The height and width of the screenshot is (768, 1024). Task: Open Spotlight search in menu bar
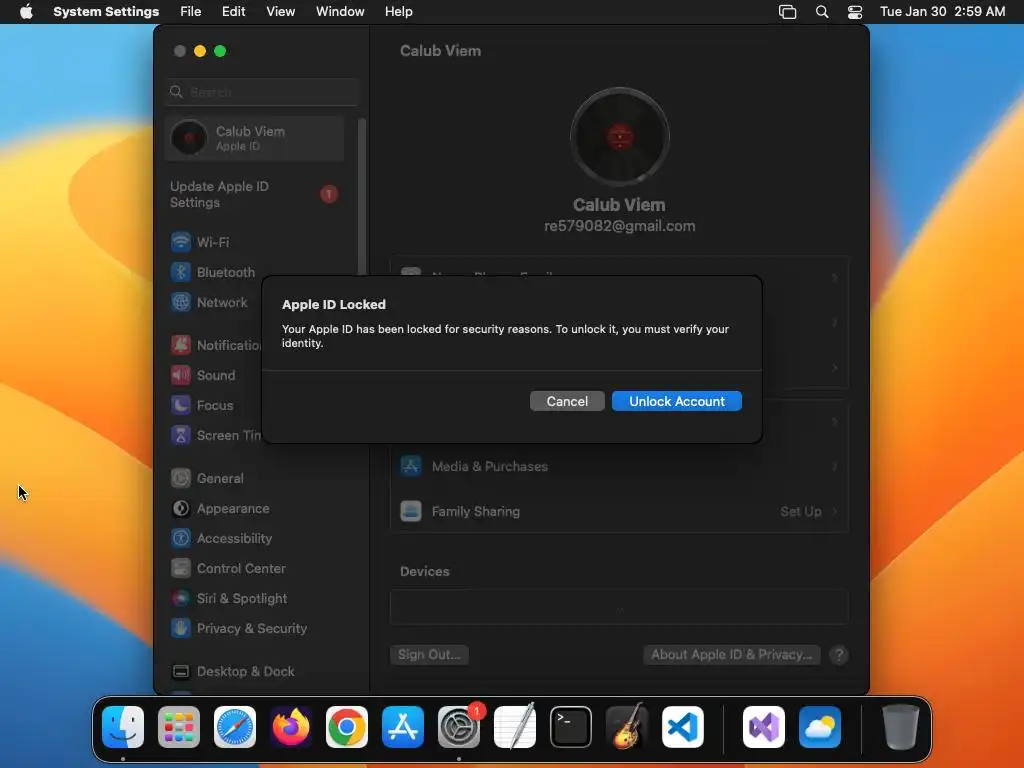822,12
